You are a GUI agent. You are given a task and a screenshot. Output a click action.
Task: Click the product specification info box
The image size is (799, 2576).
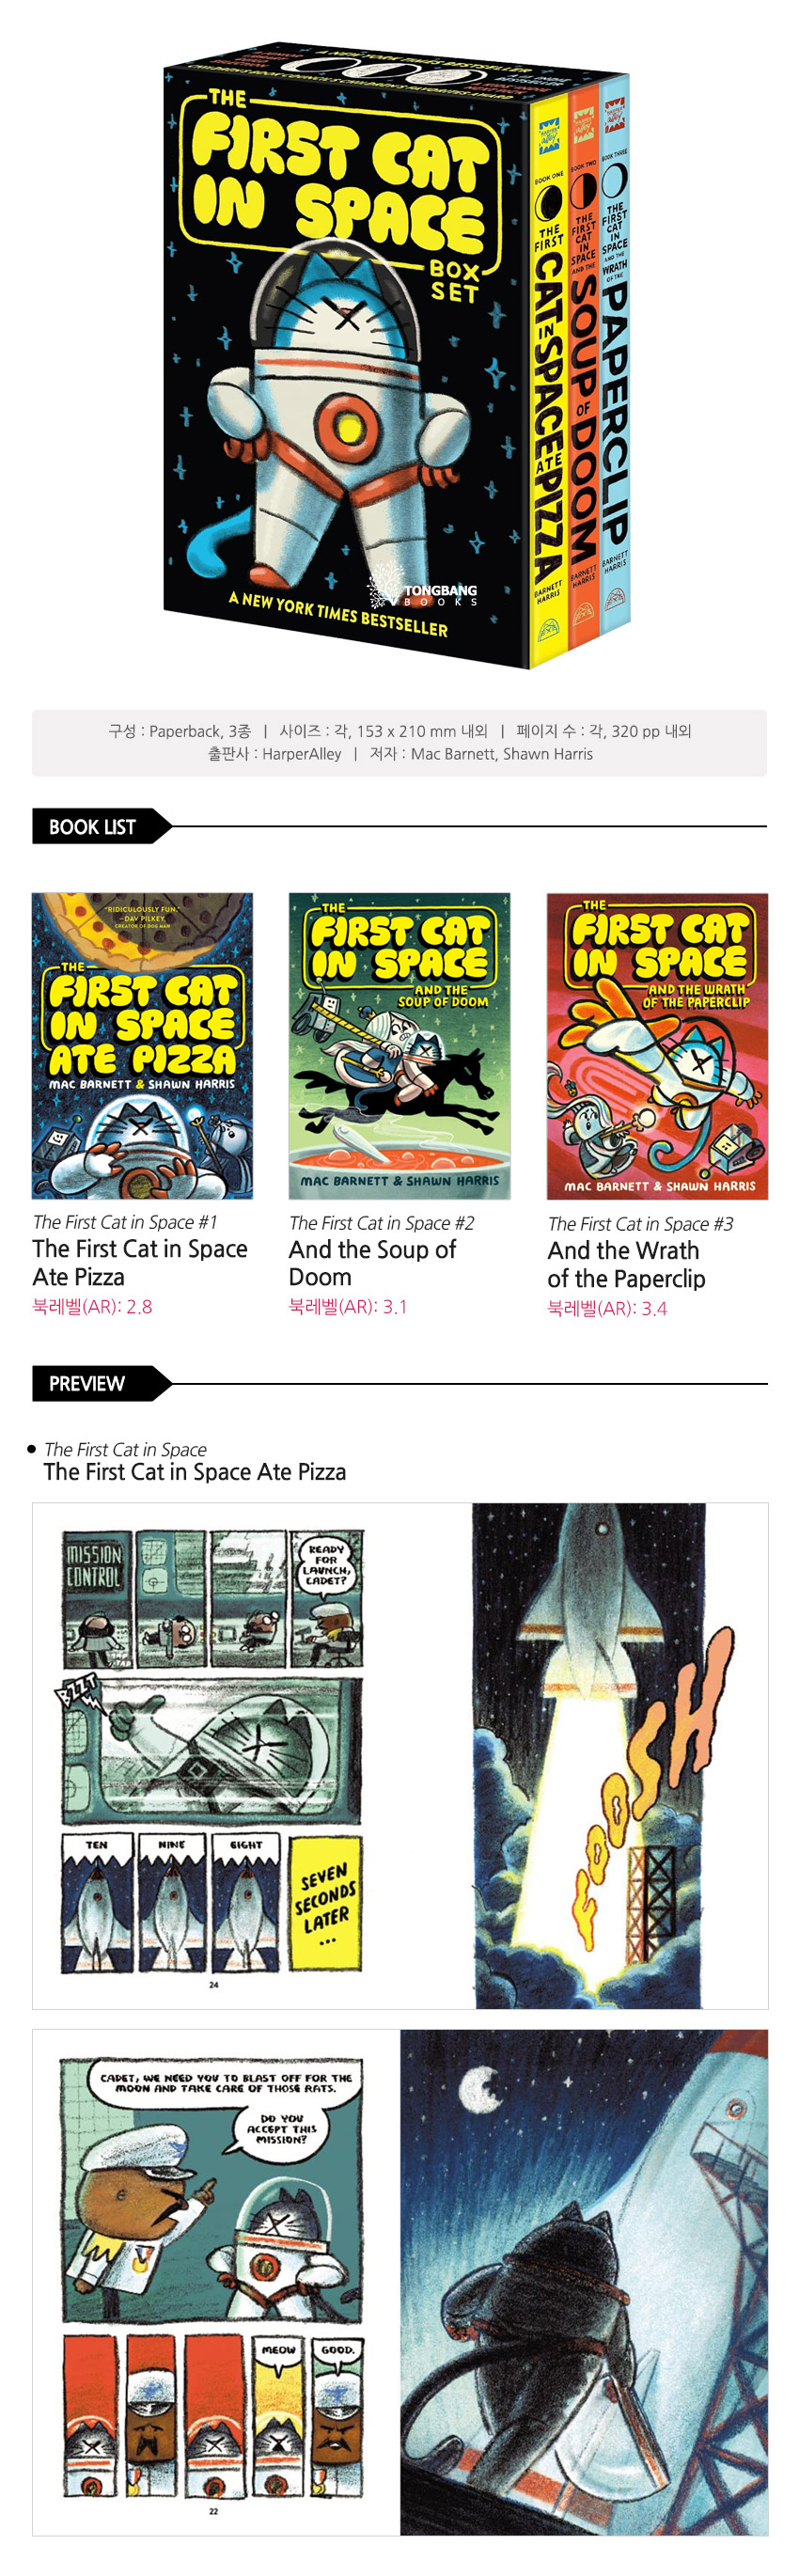pos(399,743)
